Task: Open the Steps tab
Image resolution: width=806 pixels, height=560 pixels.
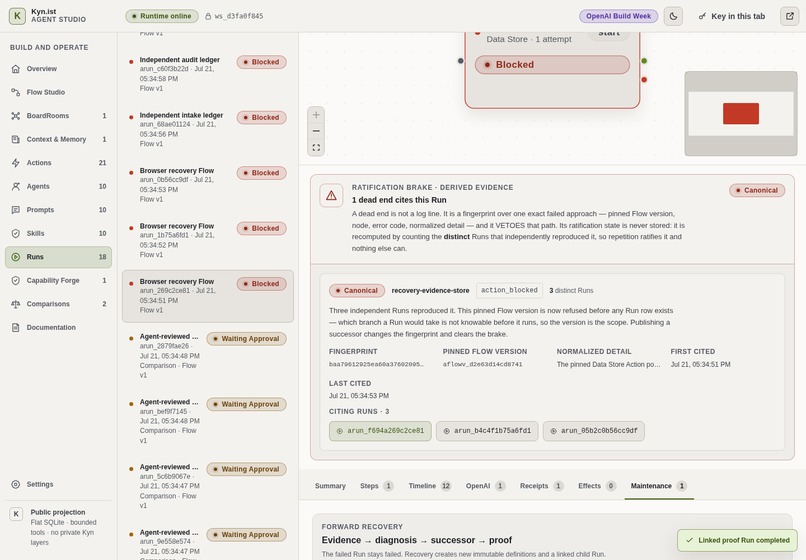Action: (376, 486)
